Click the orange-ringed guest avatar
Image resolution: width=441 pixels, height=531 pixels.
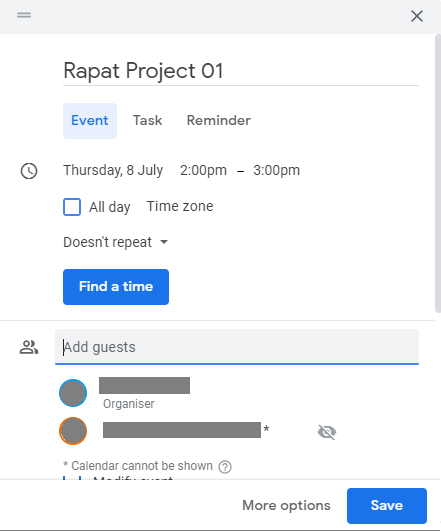pos(73,431)
